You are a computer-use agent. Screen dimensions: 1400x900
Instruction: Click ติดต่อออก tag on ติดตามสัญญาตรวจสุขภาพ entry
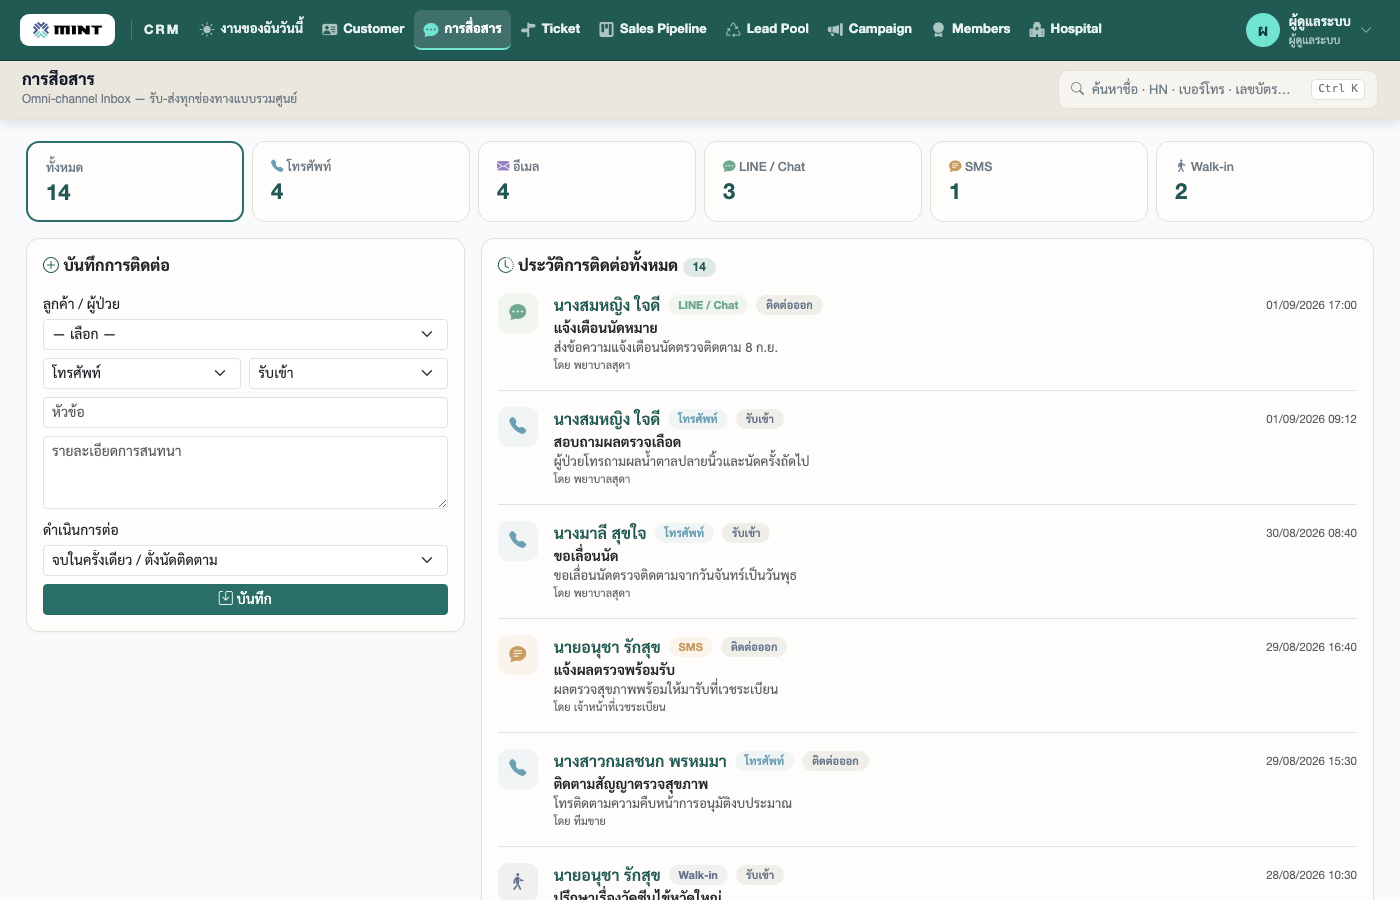[836, 761]
